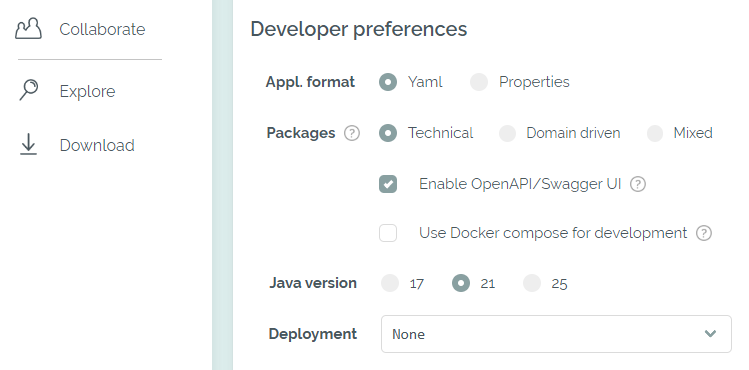Viewport: 749px width, 370px height.
Task: Select Properties application format
Action: coord(479,82)
